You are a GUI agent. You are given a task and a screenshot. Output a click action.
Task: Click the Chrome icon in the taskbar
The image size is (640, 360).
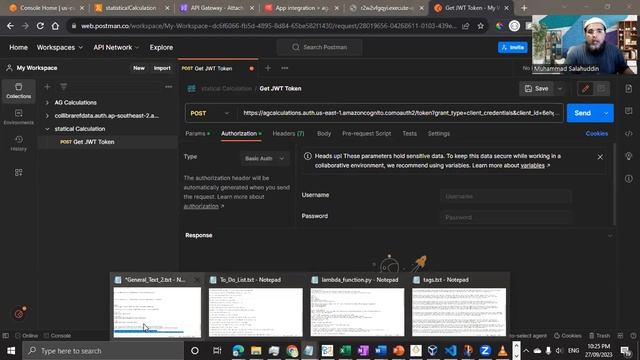click(292, 351)
